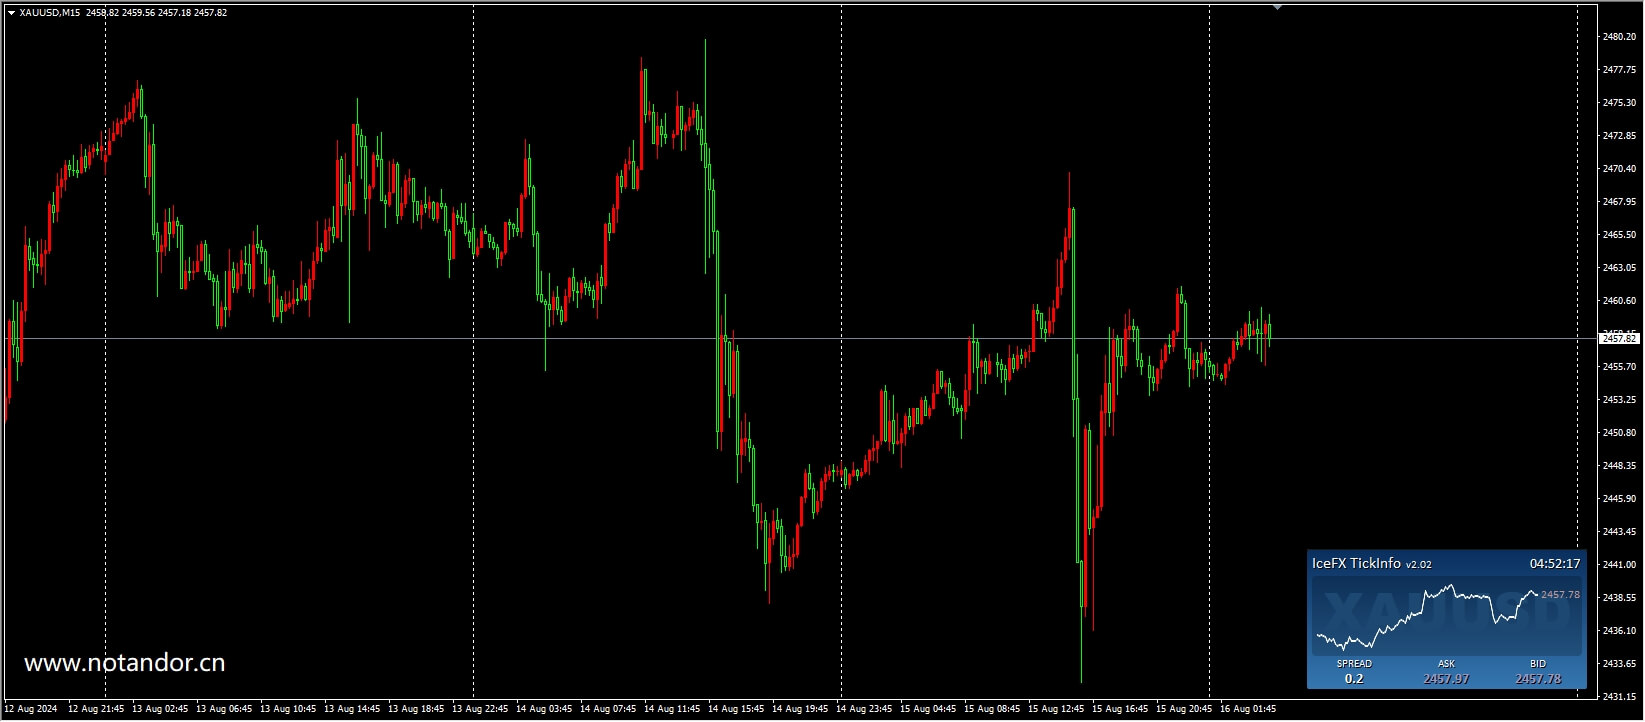This screenshot has width=1645, height=722.
Task: Click the 2470.40 price axis label
Action: coord(1619,169)
